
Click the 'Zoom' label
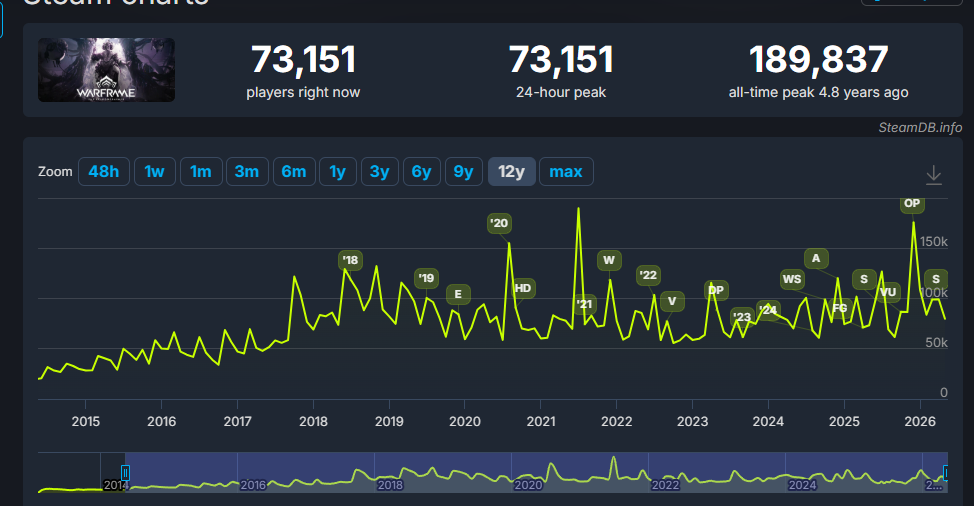pos(55,171)
